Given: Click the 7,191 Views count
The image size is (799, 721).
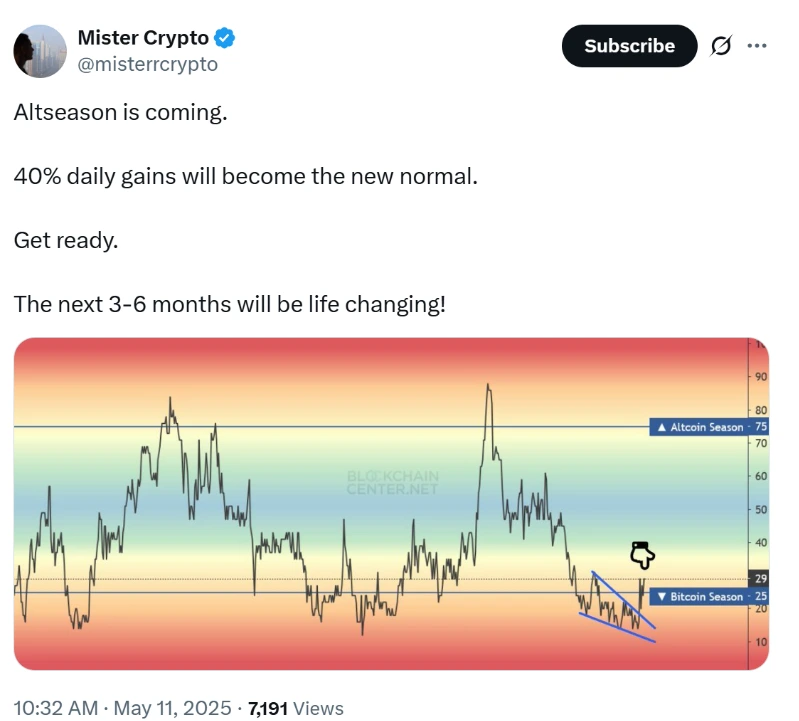Looking at the screenshot, I should coord(296,708).
